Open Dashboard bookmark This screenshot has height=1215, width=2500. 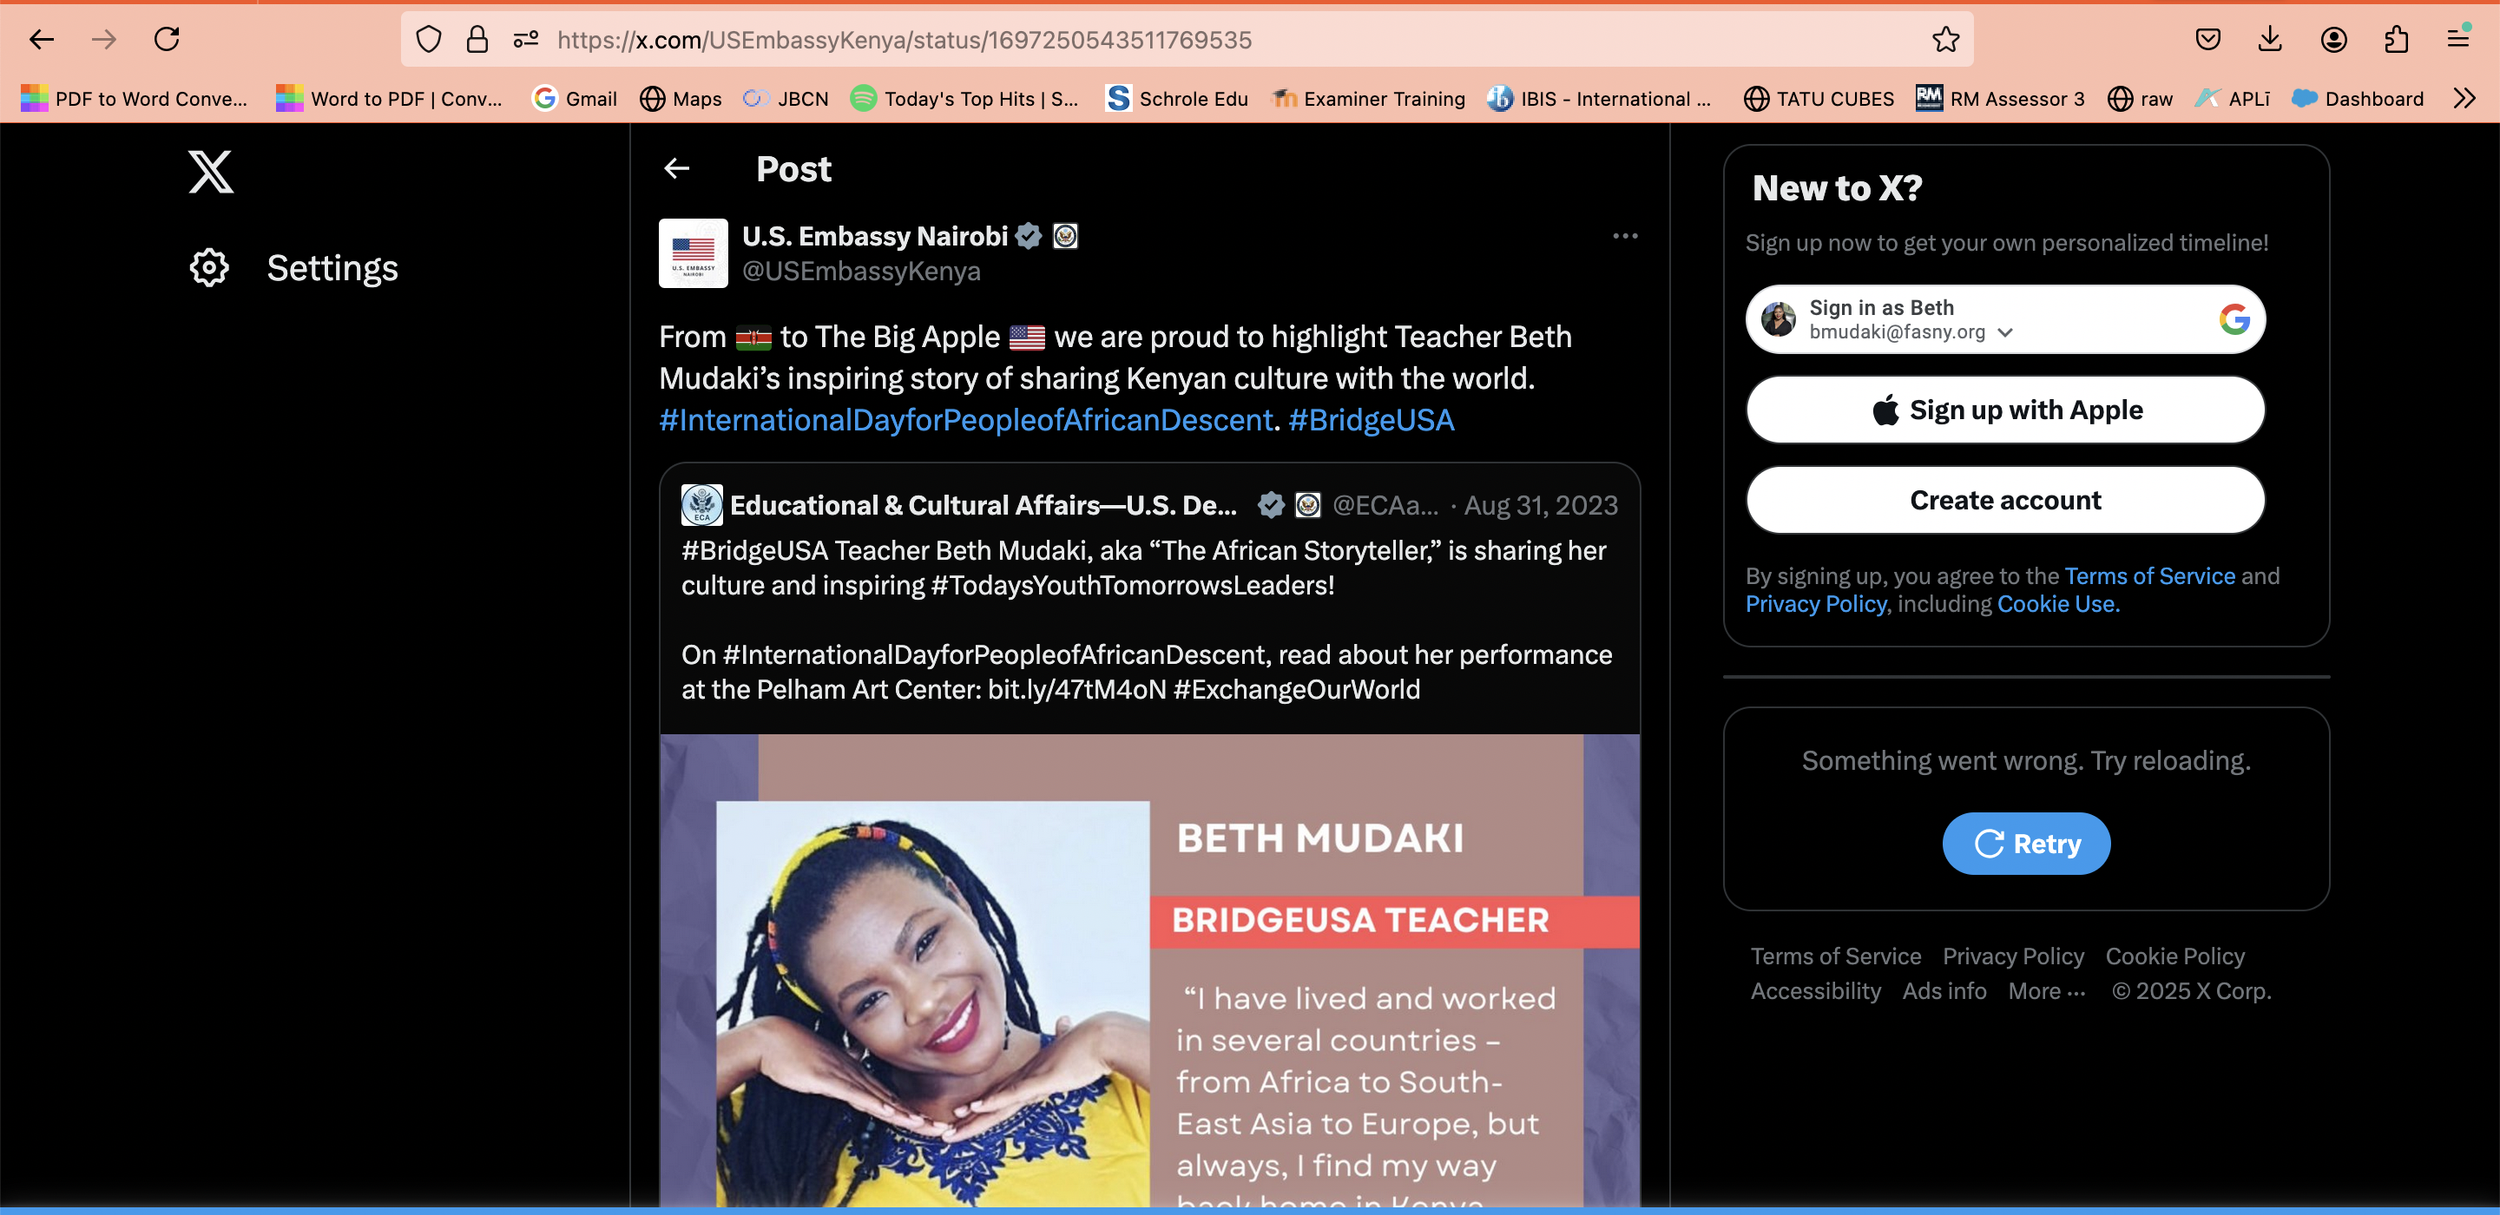[2357, 98]
